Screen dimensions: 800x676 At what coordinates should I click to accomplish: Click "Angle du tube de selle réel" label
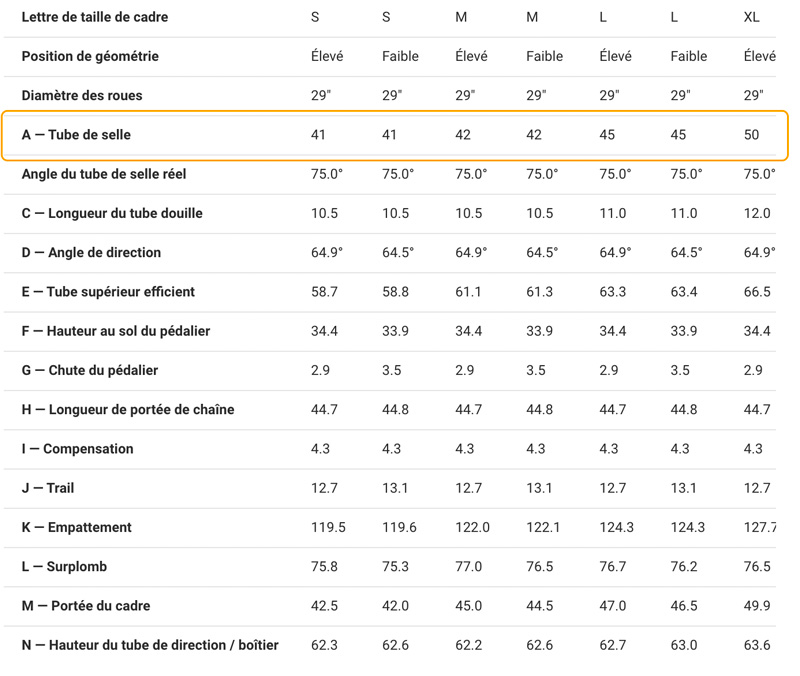[104, 174]
